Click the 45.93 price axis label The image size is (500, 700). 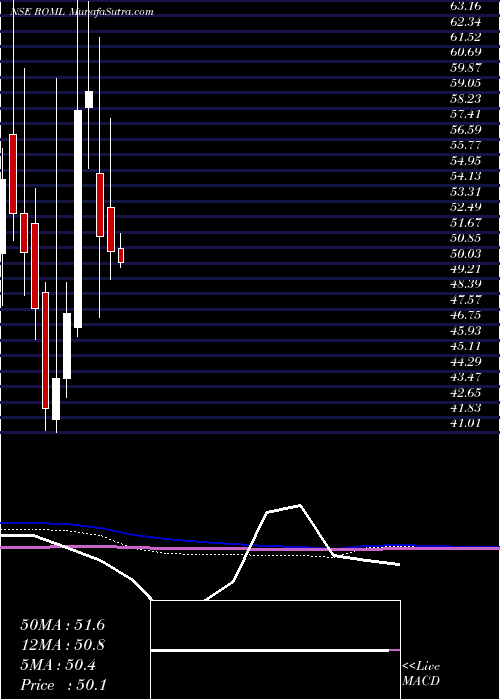466,331
